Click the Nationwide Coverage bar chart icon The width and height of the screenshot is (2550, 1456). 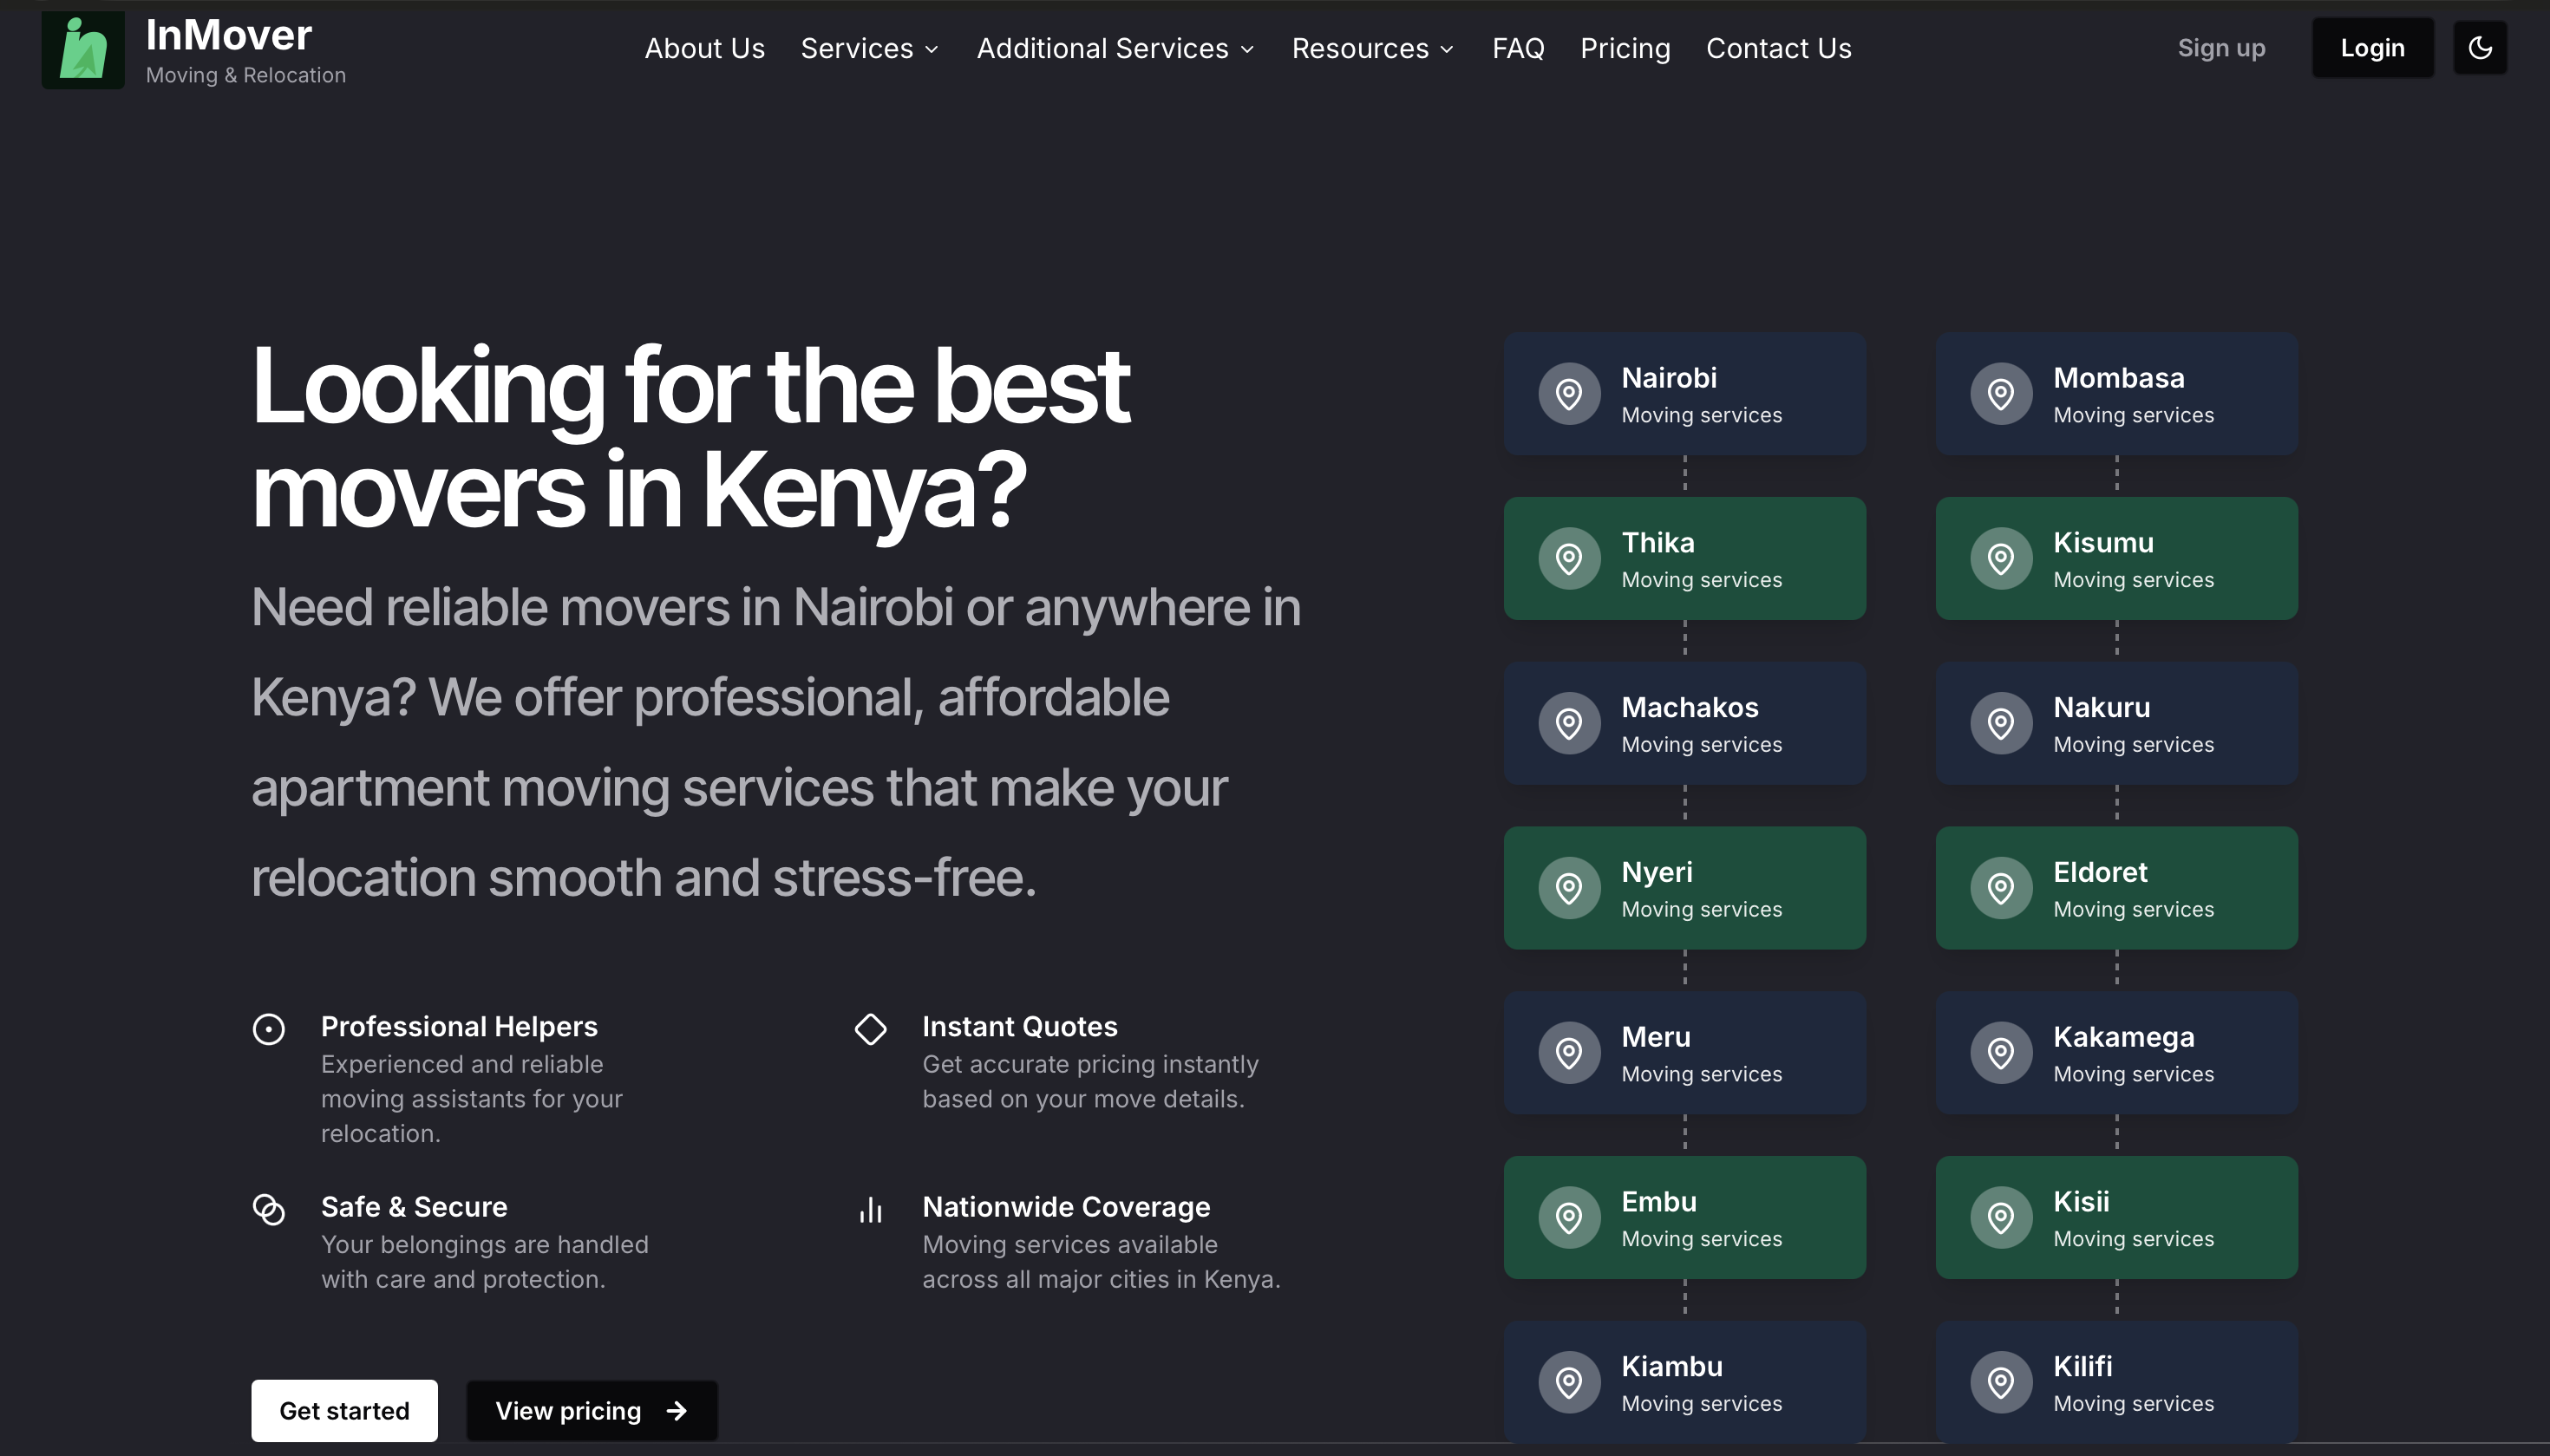coord(870,1209)
